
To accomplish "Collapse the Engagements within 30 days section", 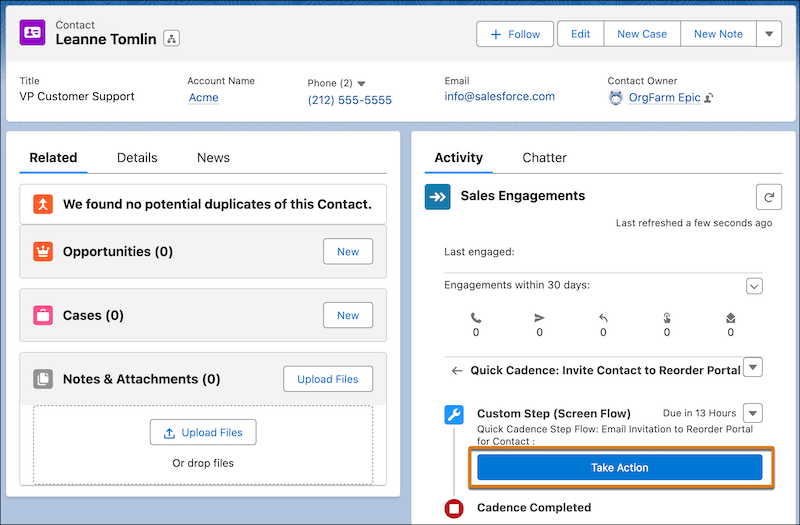I will tap(755, 286).
